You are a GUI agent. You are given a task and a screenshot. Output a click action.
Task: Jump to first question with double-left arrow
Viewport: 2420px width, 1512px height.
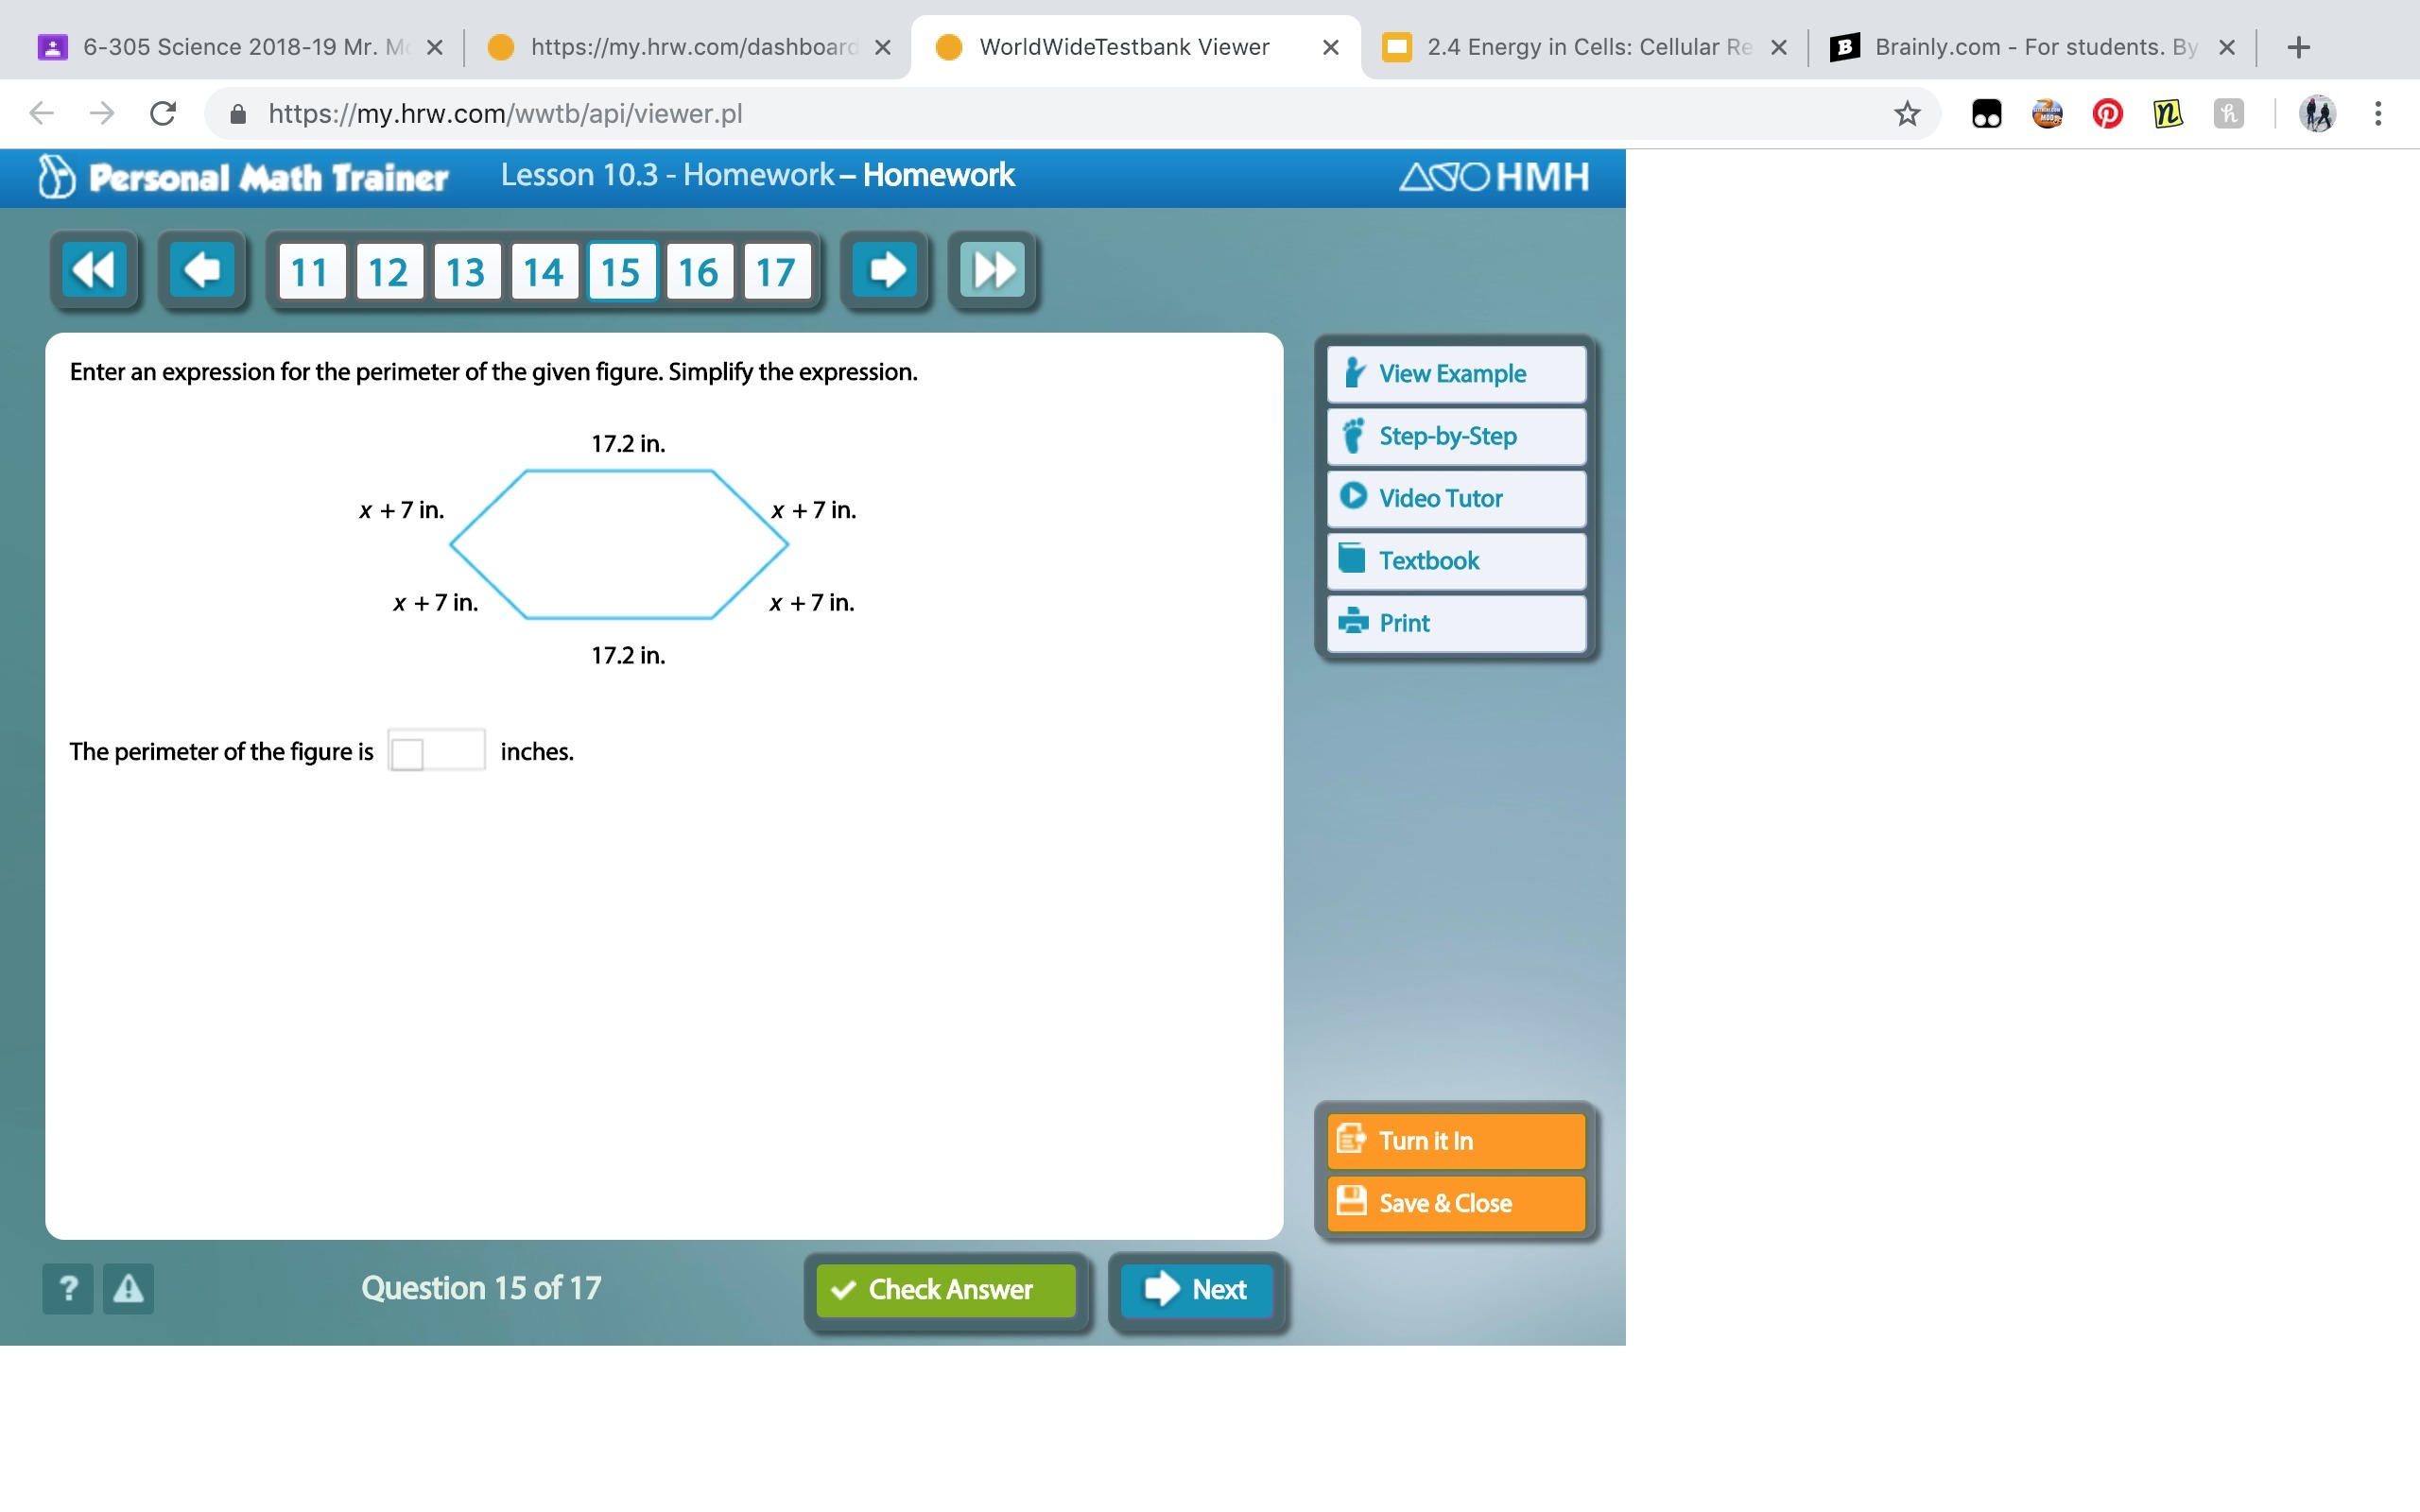tap(95, 270)
